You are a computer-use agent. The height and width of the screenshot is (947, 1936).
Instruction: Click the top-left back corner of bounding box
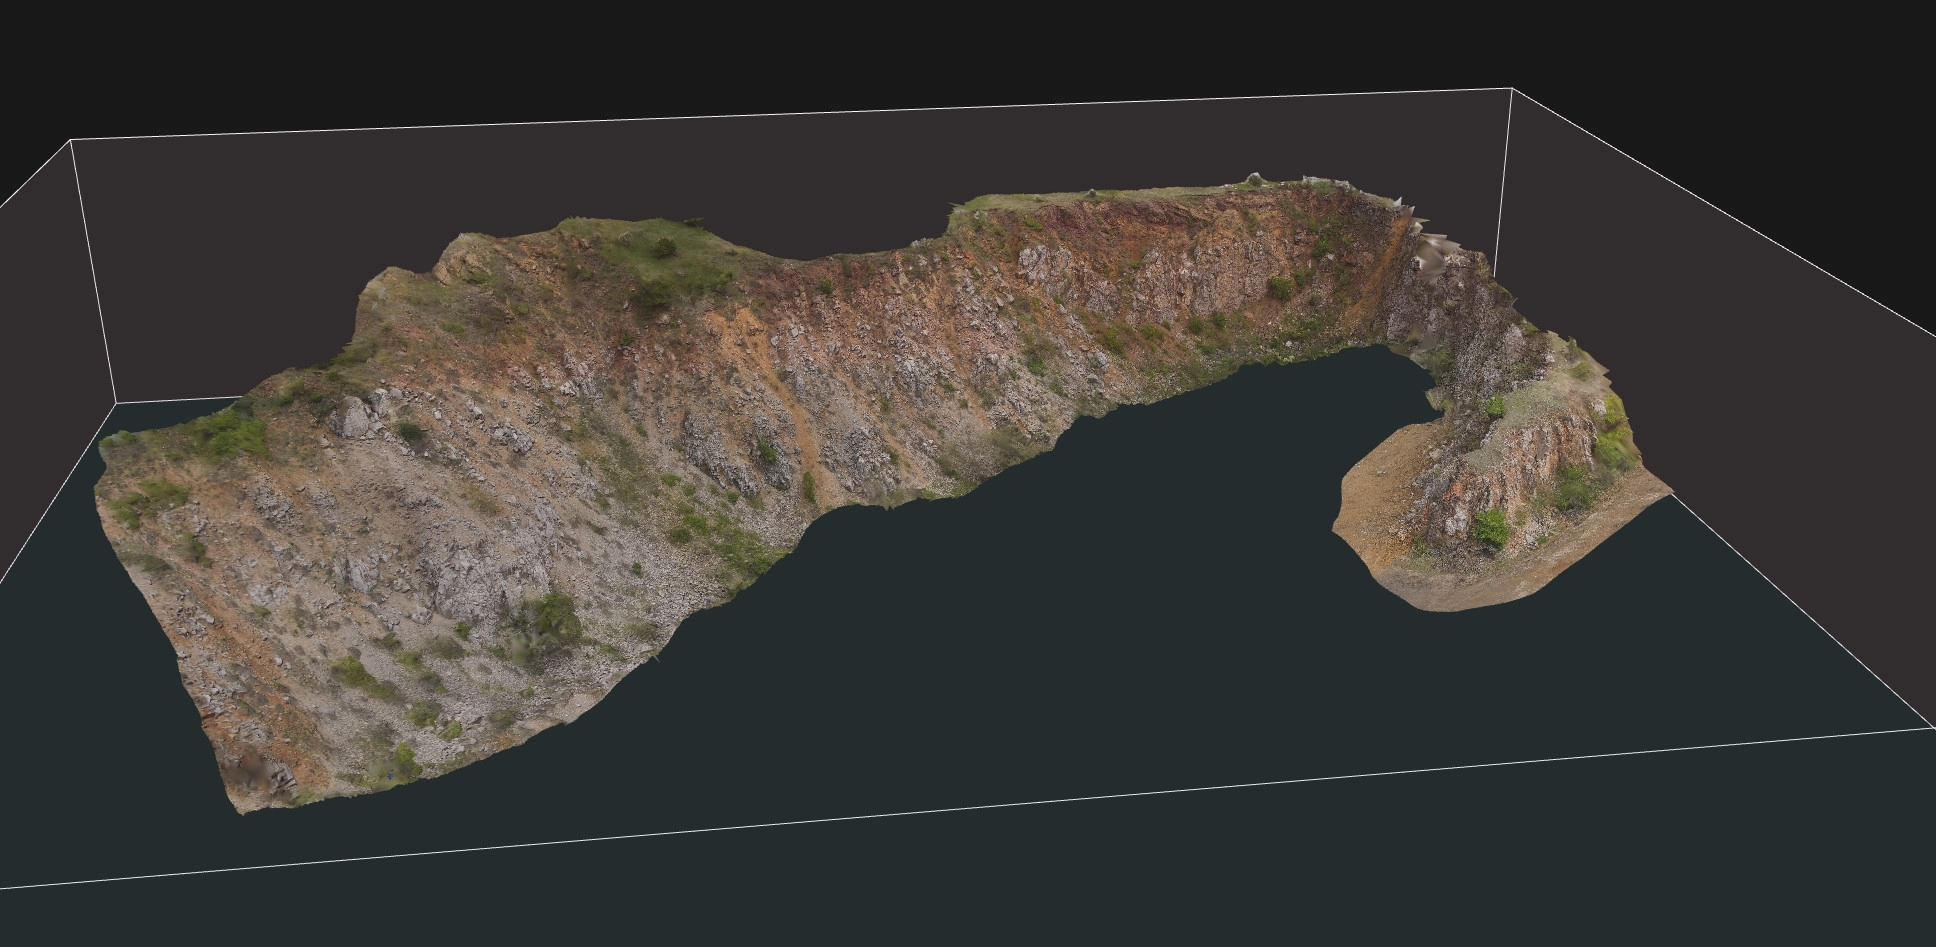(70, 141)
